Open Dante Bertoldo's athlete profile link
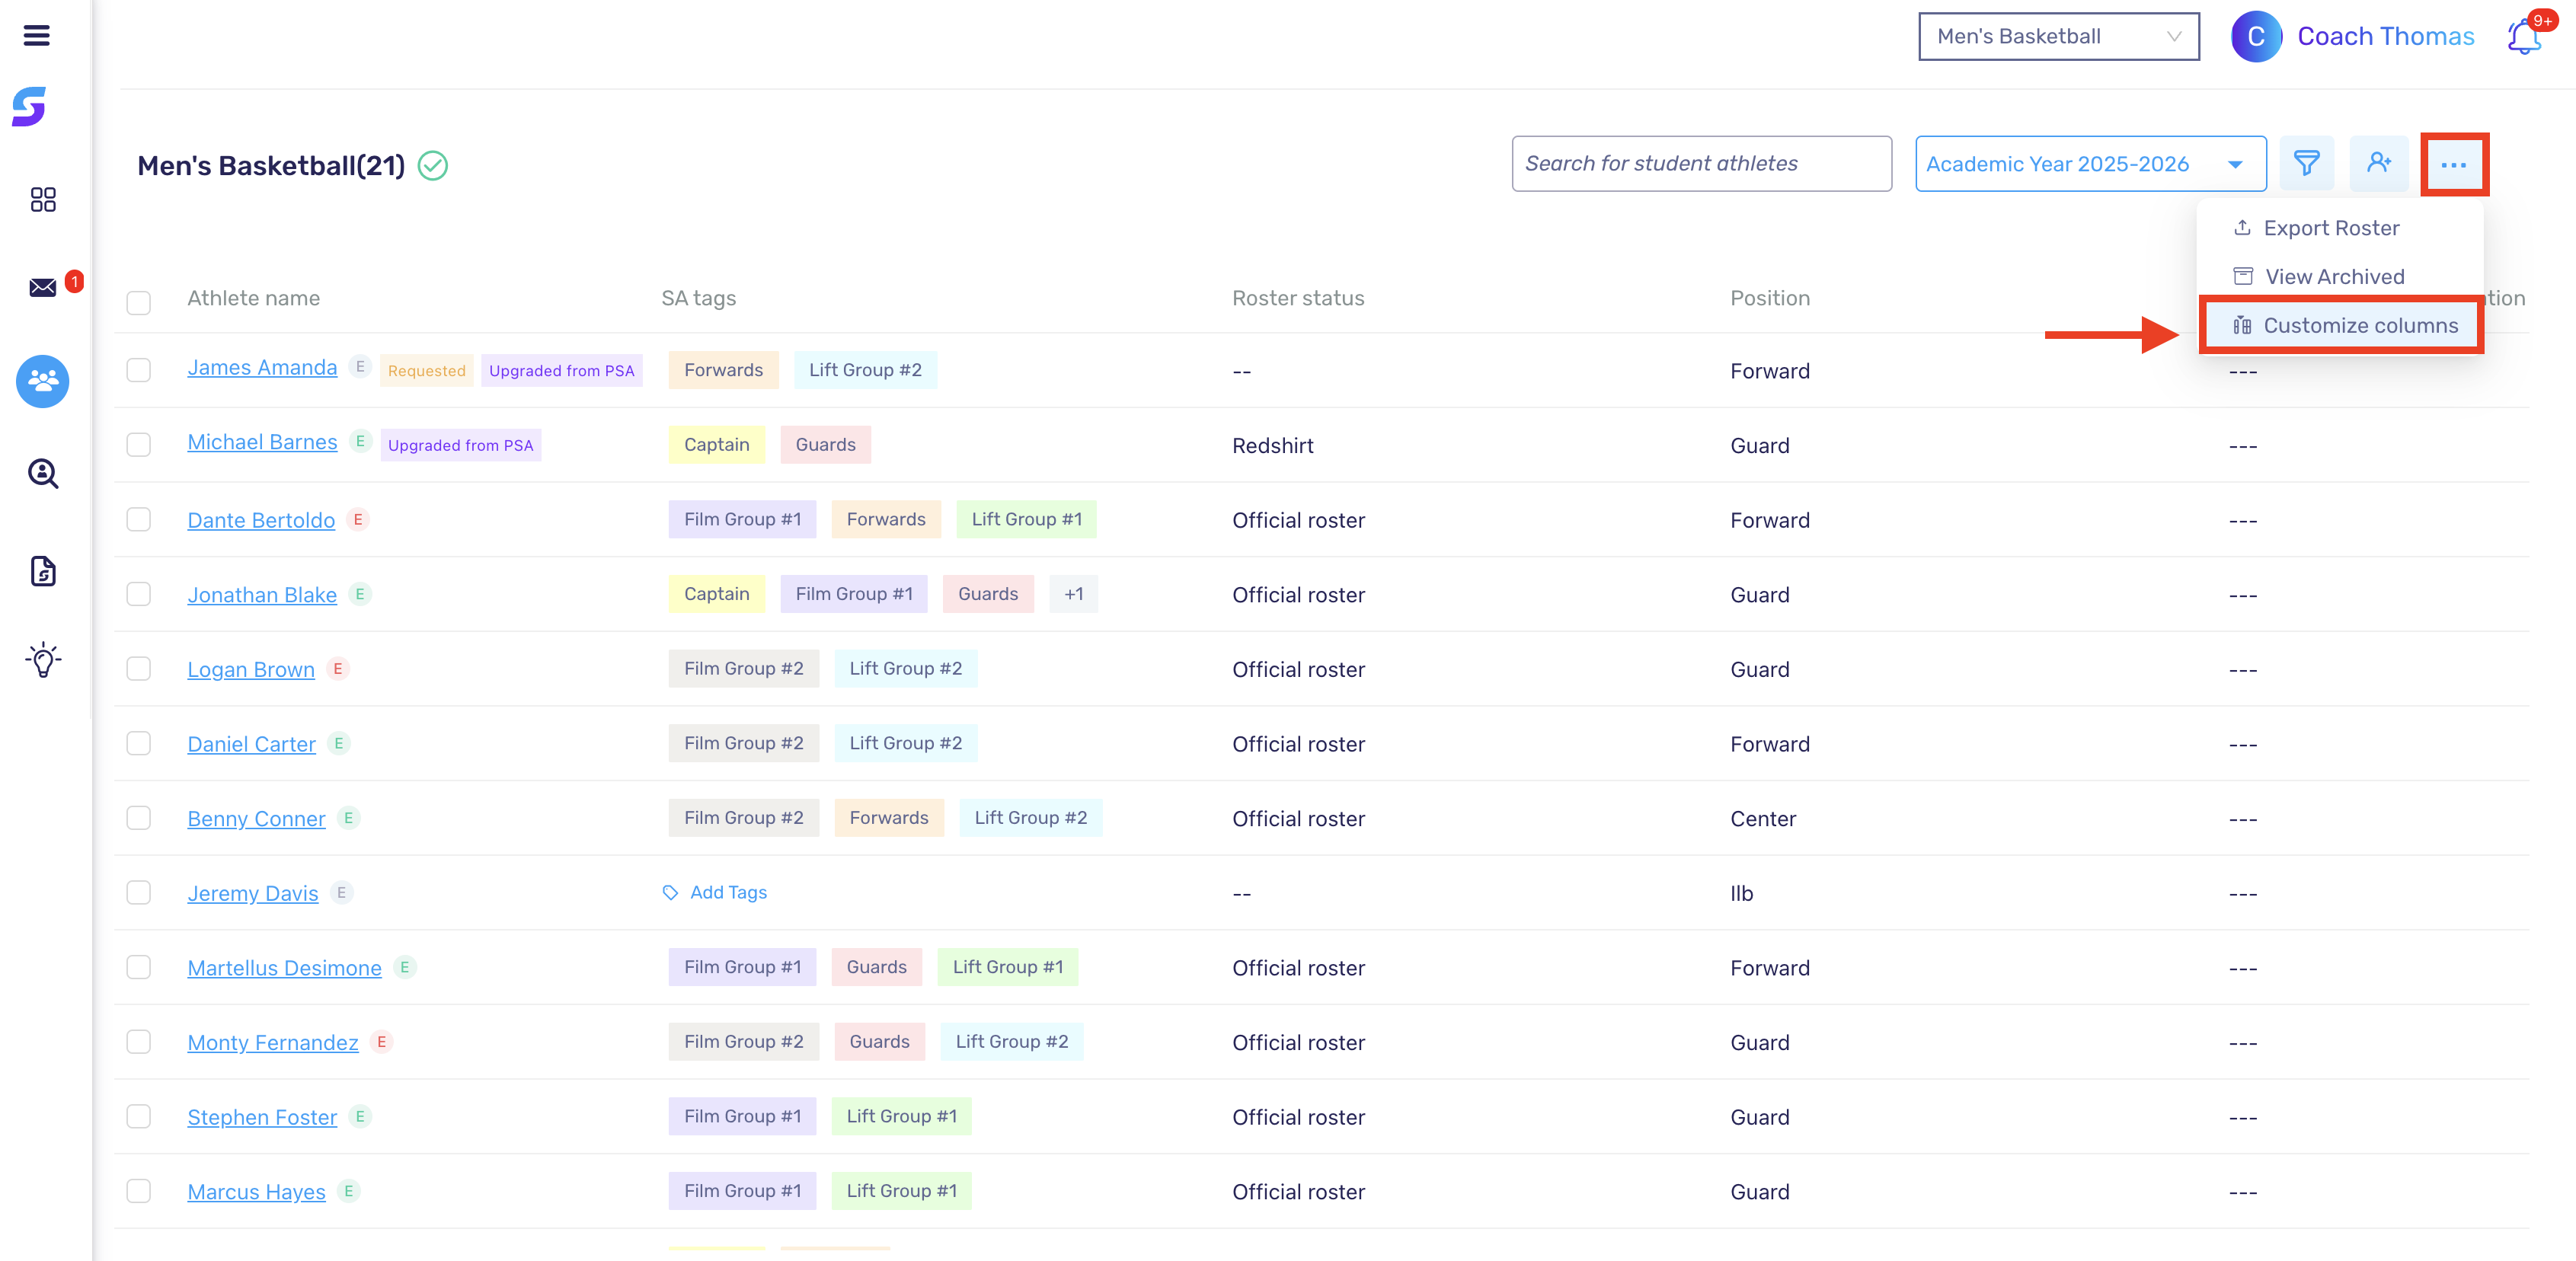Screen dimensions: 2576x1261 click(261, 520)
